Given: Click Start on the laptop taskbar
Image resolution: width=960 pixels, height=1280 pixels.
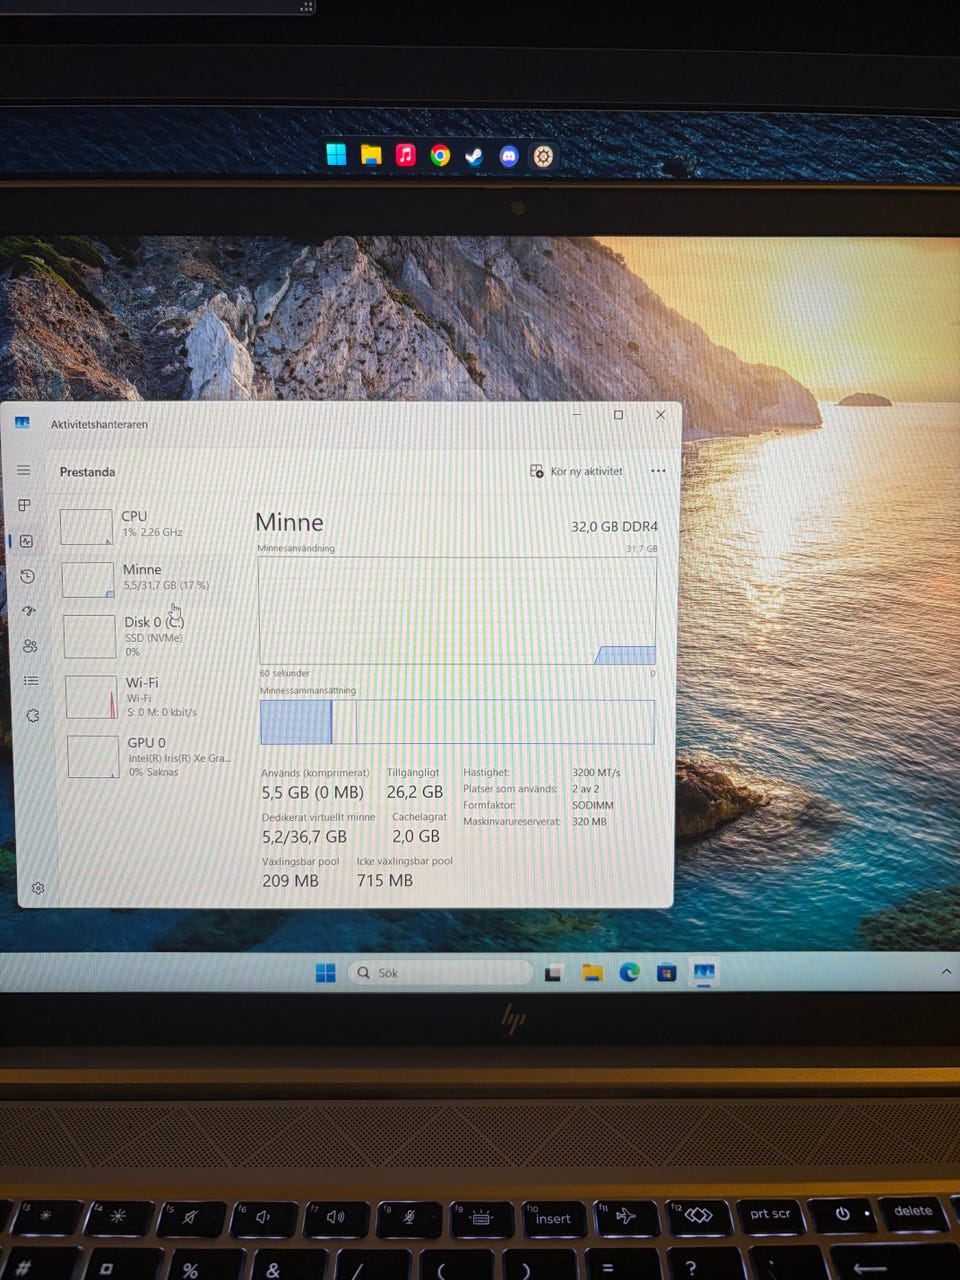Looking at the screenshot, I should pos(325,973).
